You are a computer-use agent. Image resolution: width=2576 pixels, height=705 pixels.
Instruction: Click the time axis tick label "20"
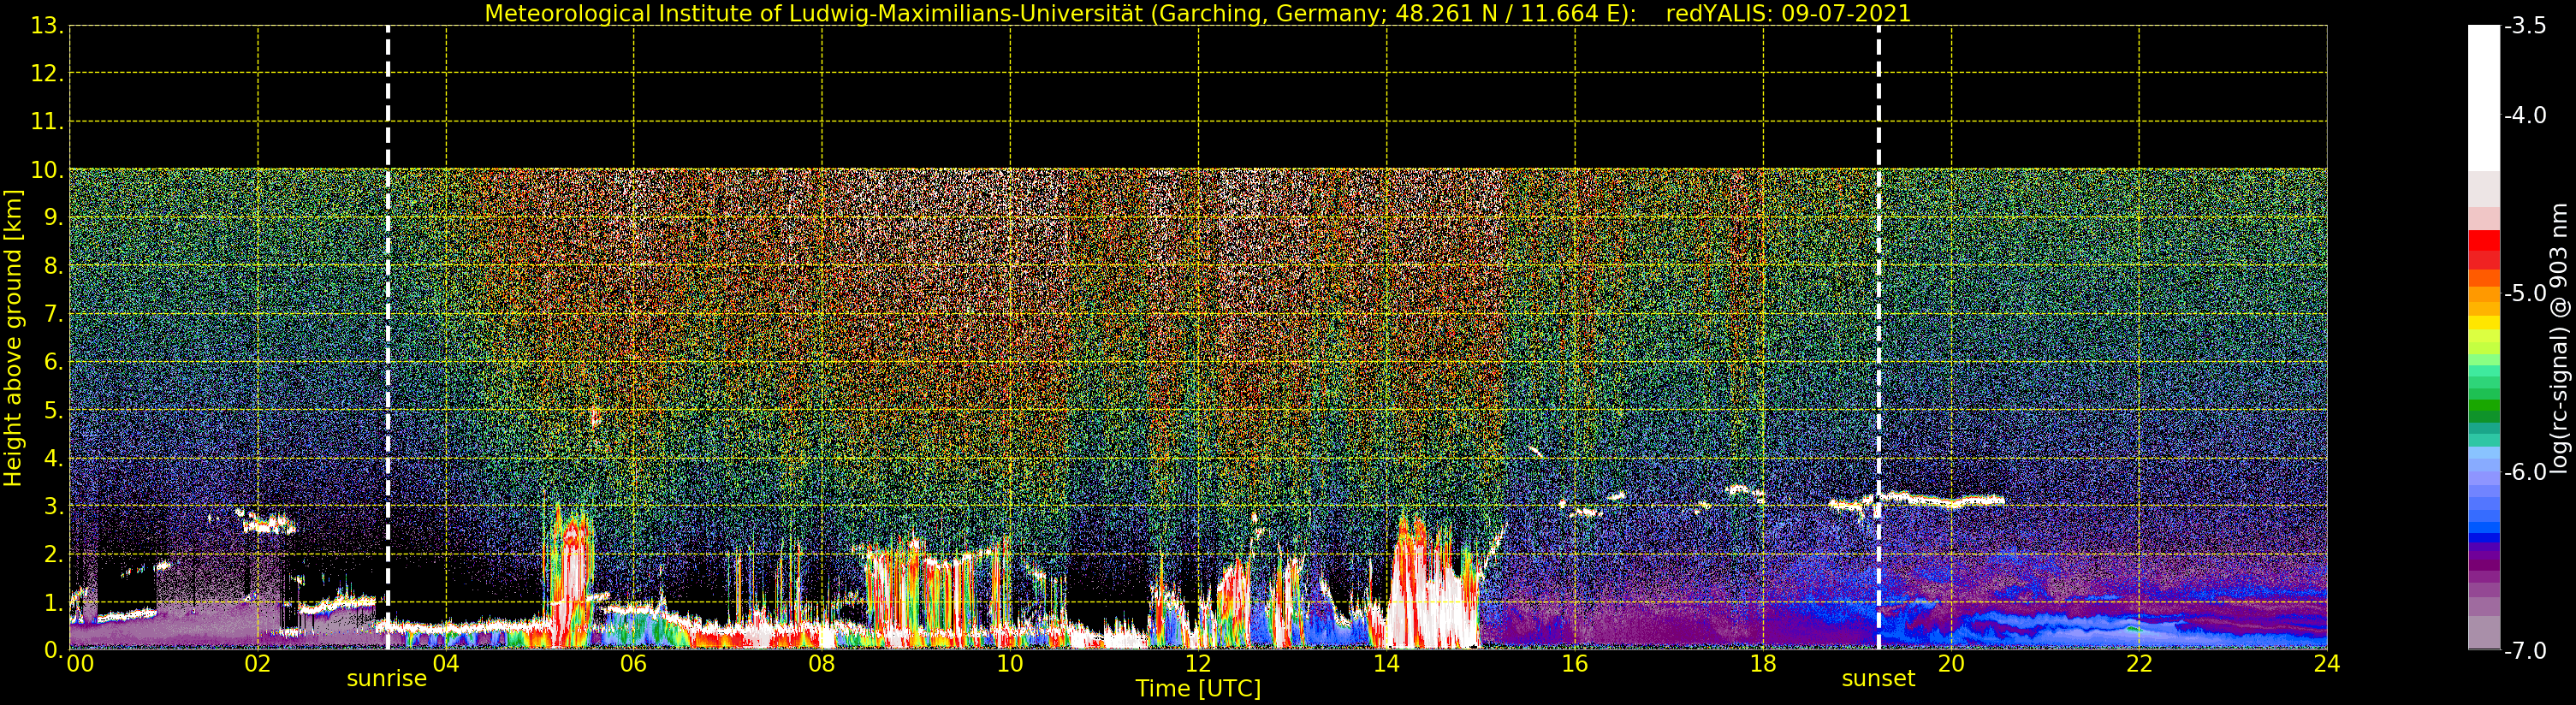1951,663
